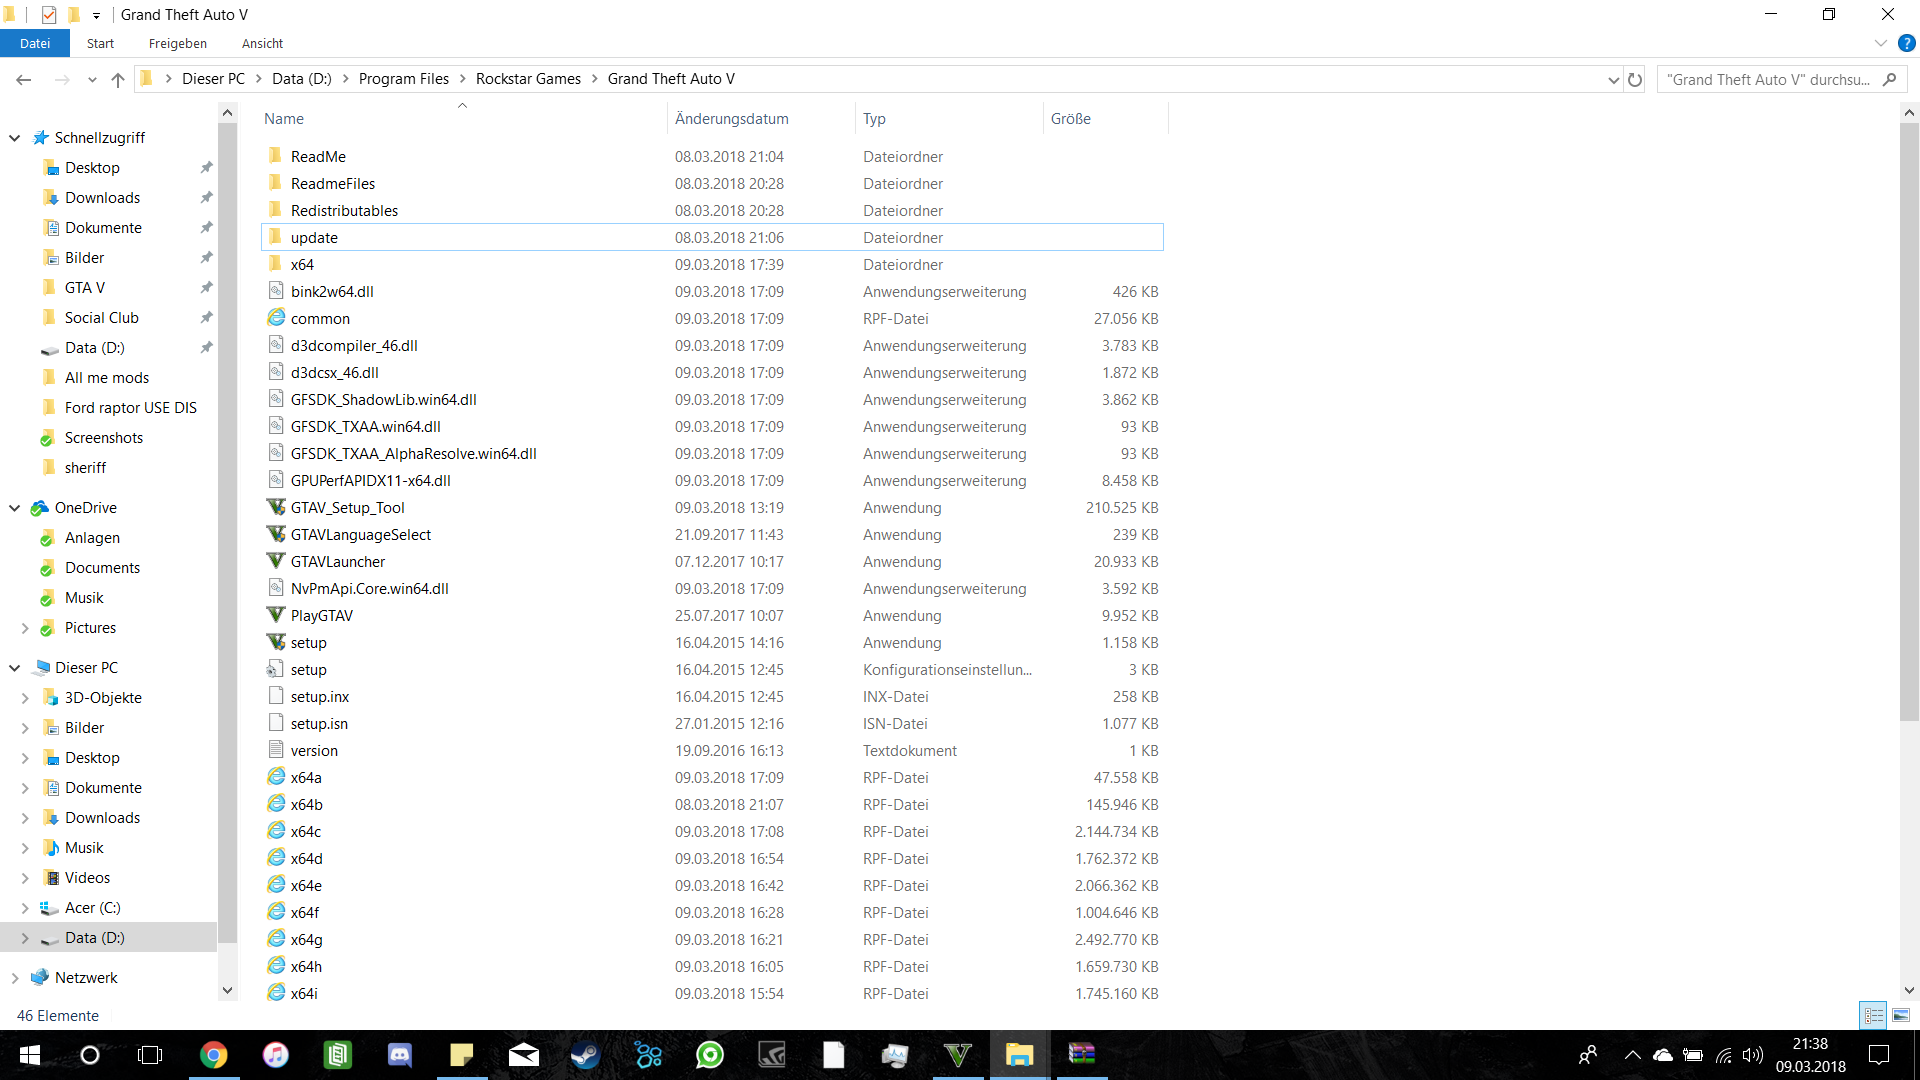The image size is (1920, 1080).
Task: Open address bar history dropdown
Action: coord(1613,79)
